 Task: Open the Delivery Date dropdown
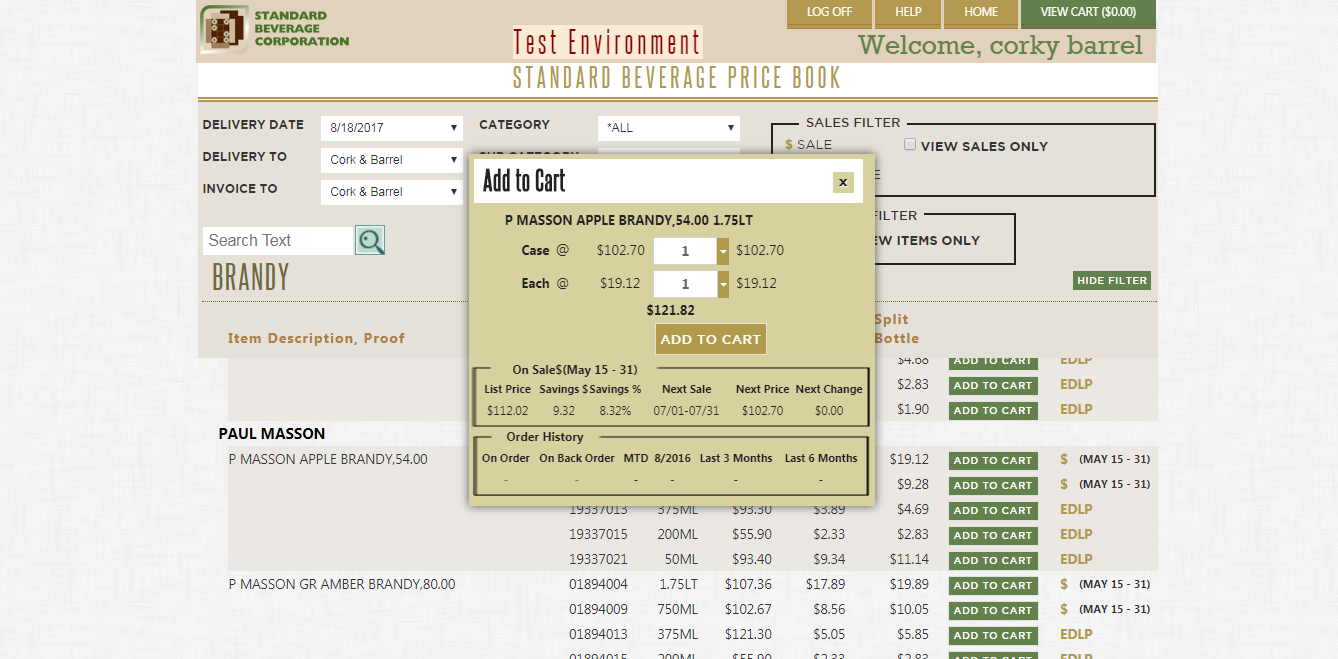pos(392,128)
